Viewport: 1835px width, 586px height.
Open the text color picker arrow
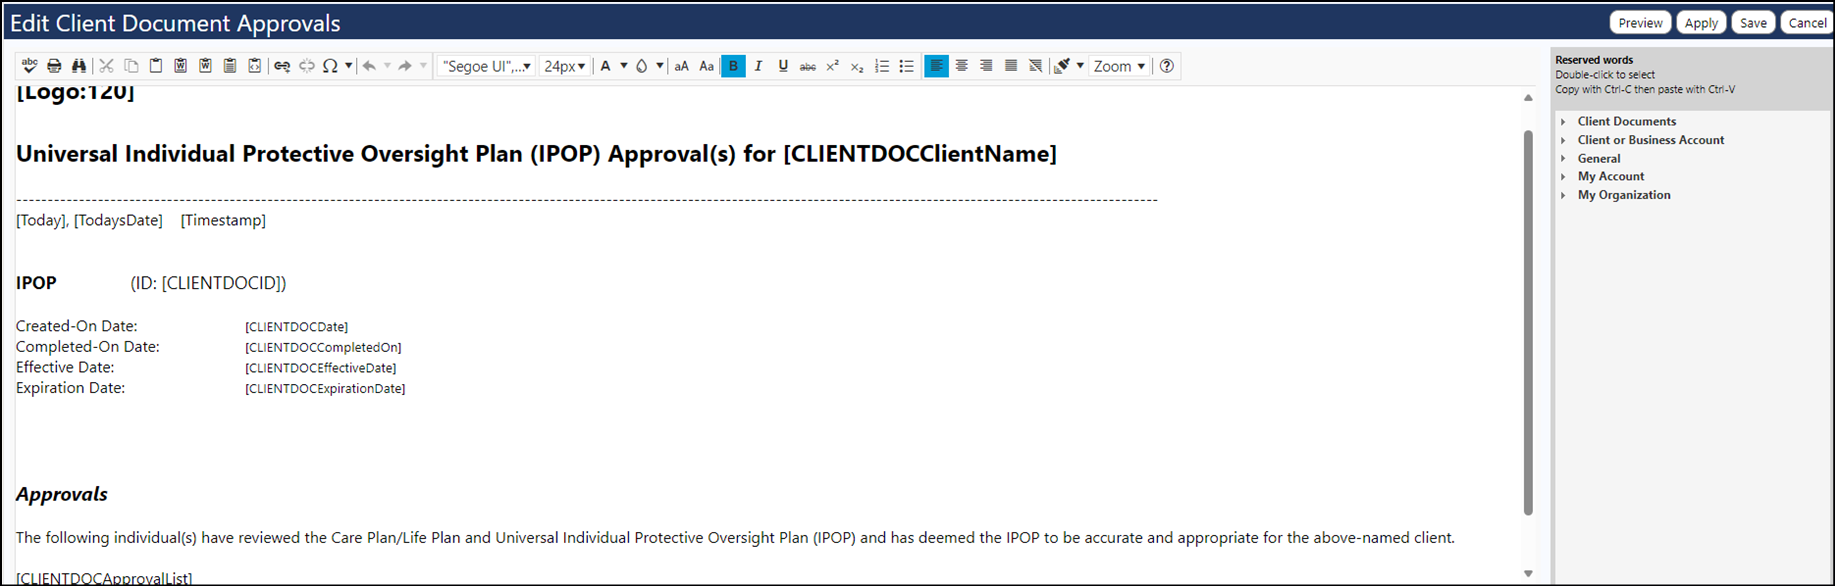click(624, 66)
